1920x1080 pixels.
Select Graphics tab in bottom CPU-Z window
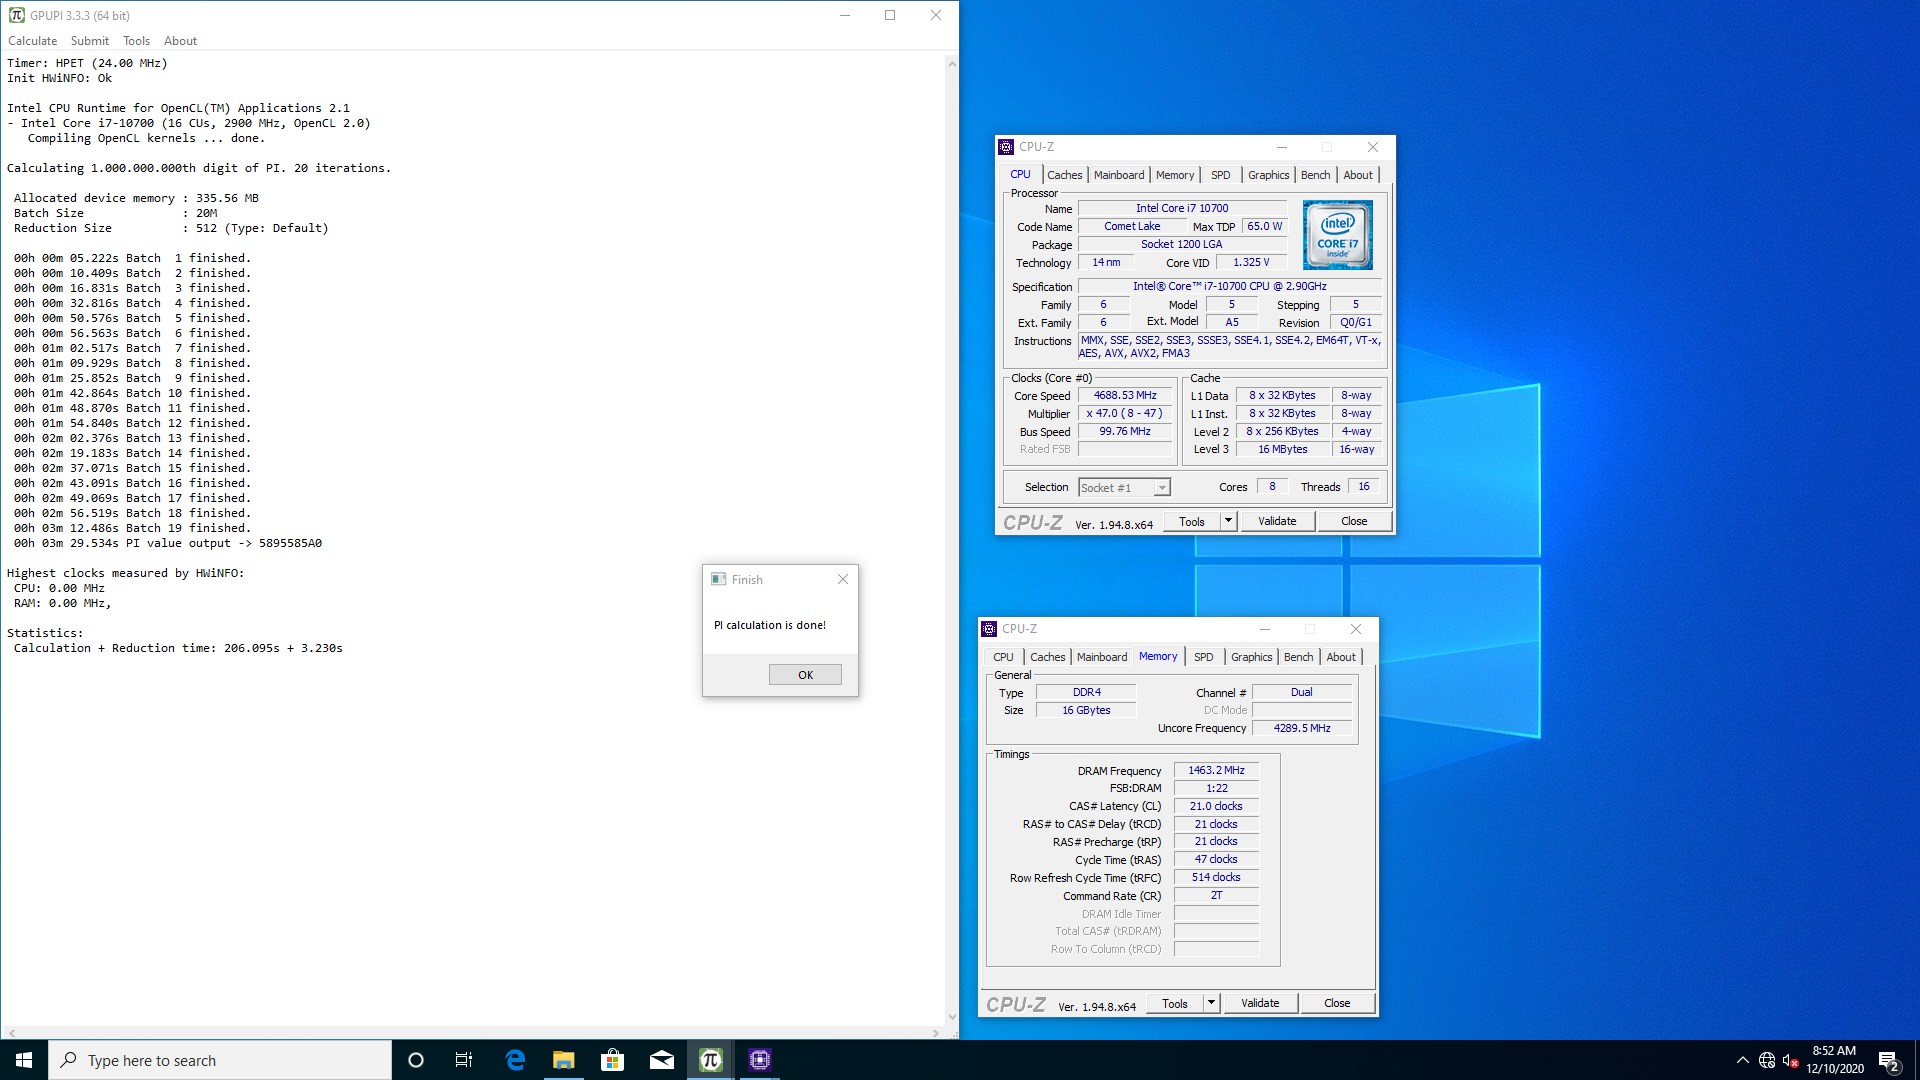point(1252,657)
